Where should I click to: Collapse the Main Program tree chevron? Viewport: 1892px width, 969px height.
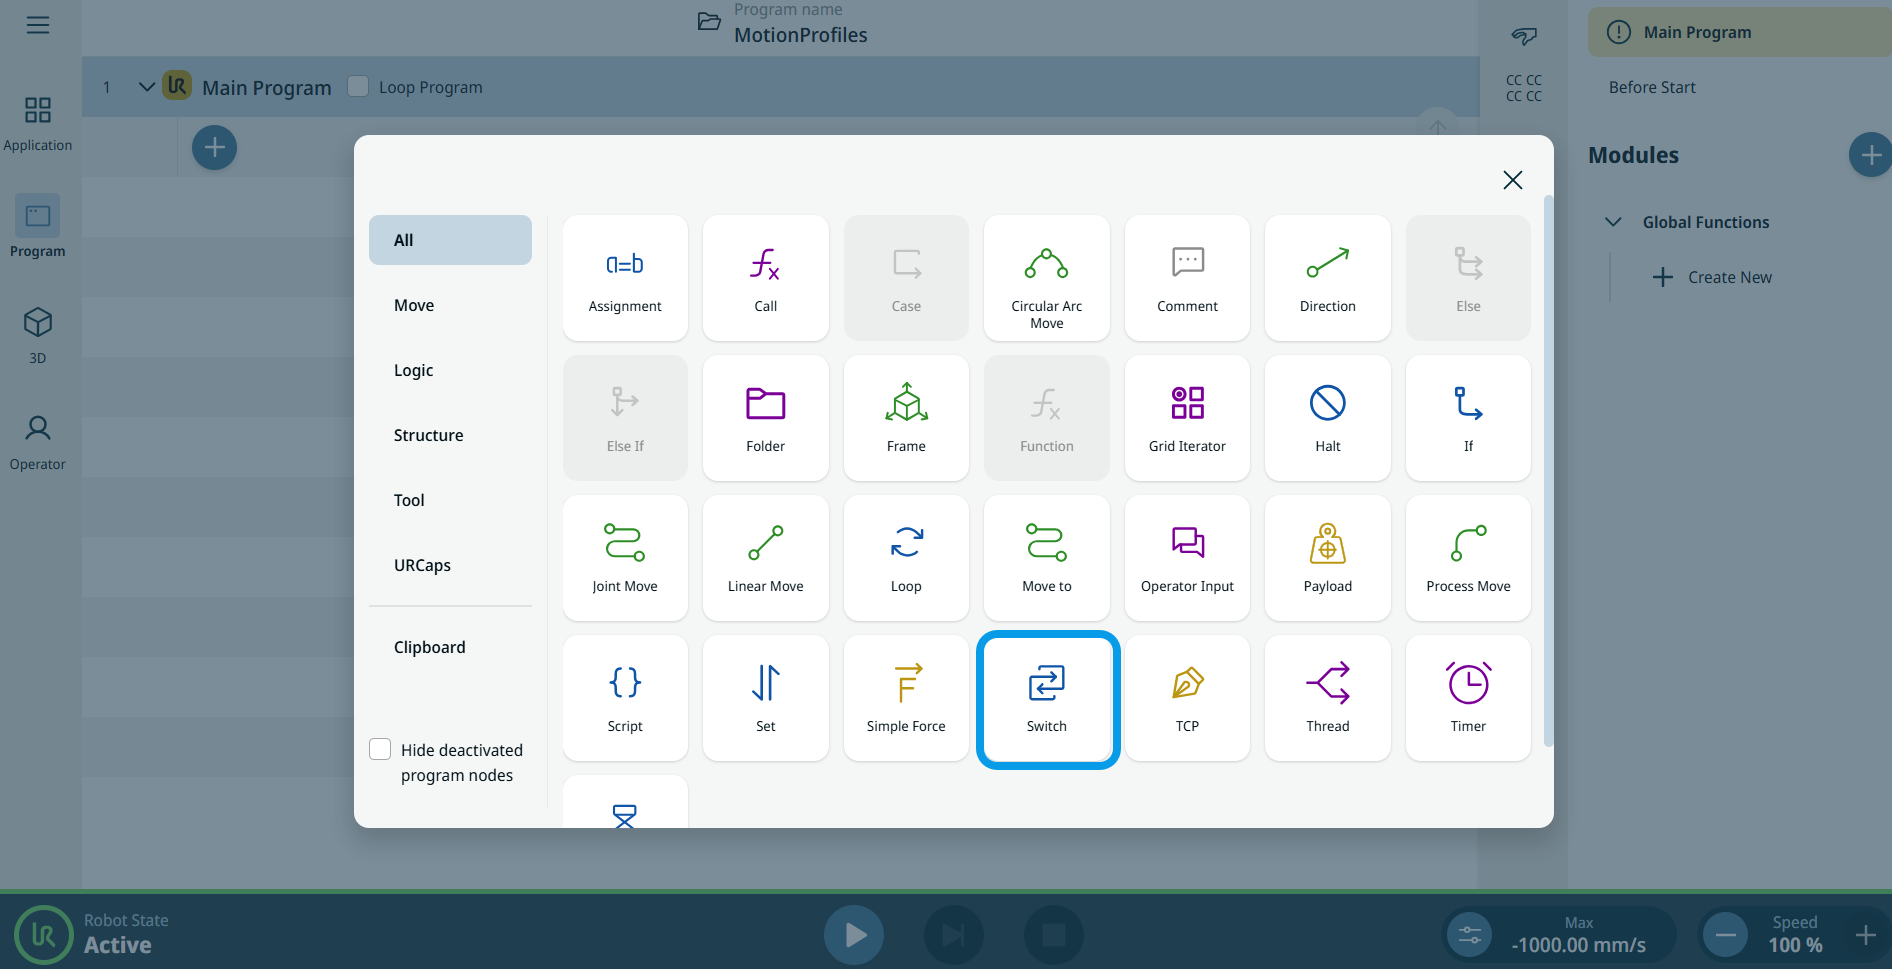(146, 87)
